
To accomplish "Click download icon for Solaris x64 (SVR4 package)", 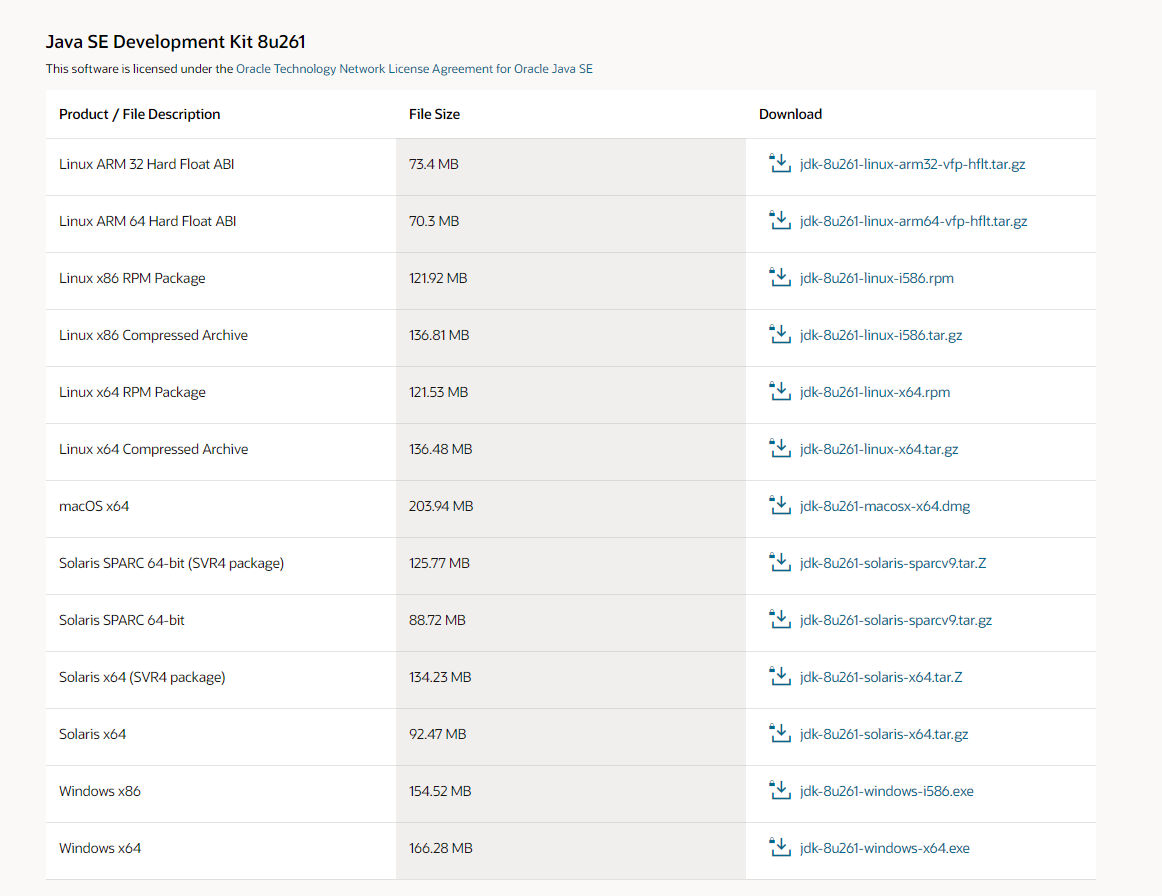I will [x=780, y=677].
